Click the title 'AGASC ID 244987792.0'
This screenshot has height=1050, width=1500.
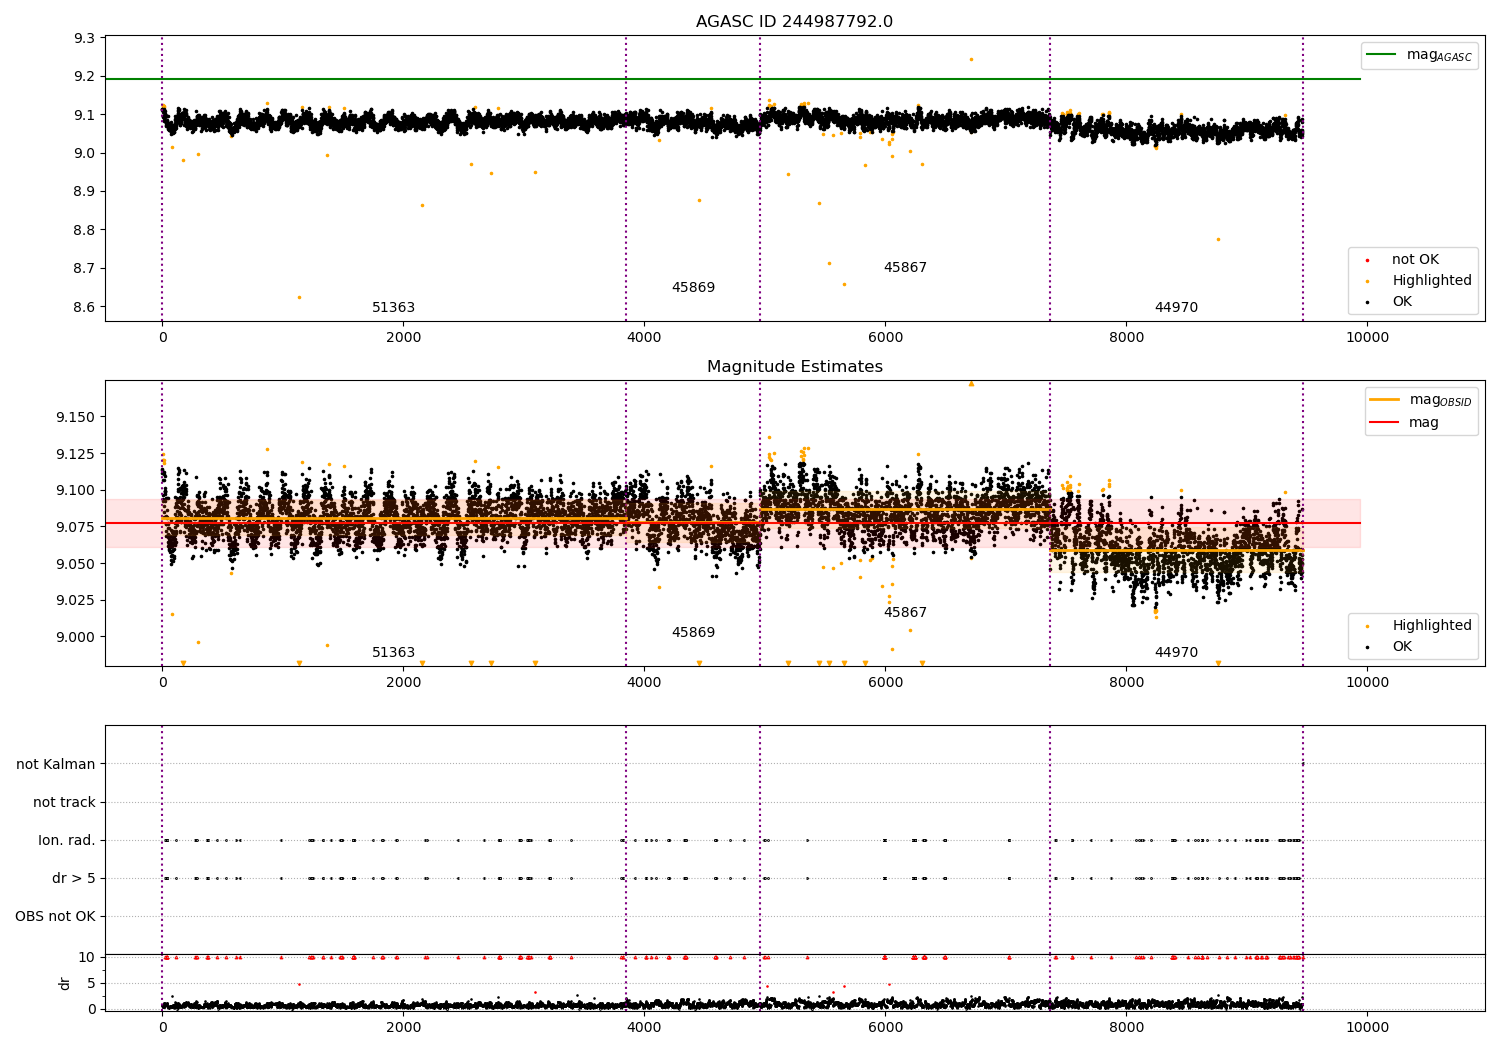click(794, 22)
